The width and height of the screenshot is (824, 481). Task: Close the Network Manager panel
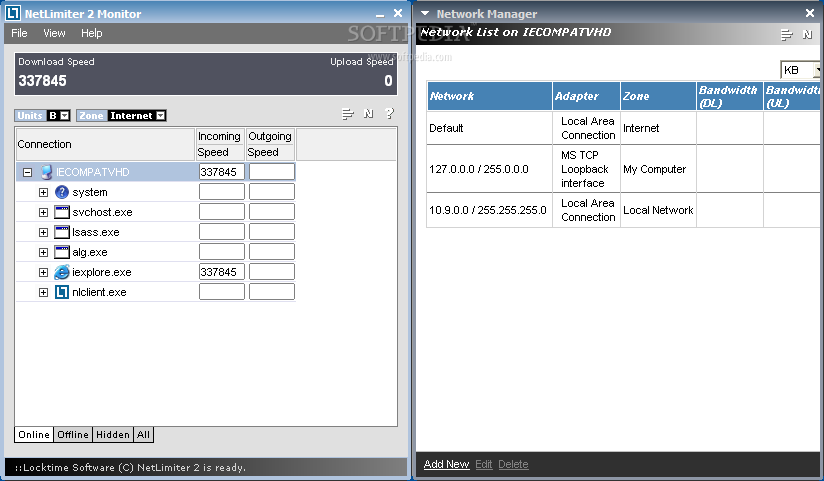click(x=810, y=13)
